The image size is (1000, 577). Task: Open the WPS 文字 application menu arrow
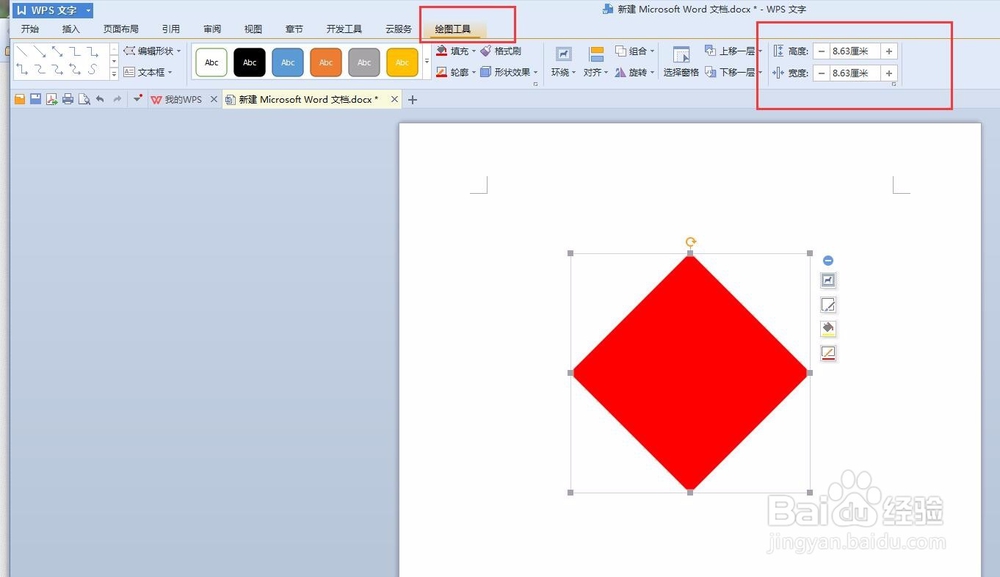coord(88,10)
